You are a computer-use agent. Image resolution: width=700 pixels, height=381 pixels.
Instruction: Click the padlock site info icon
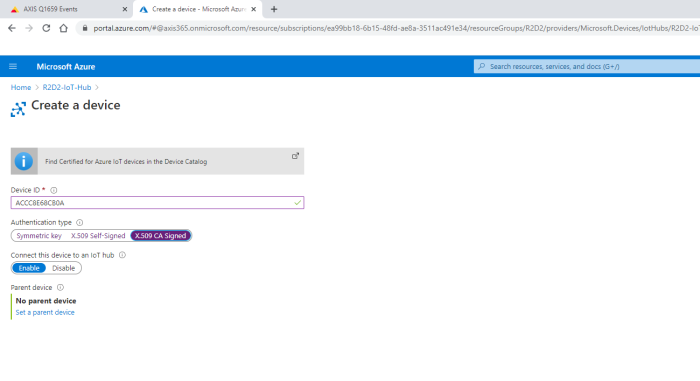tap(84, 28)
